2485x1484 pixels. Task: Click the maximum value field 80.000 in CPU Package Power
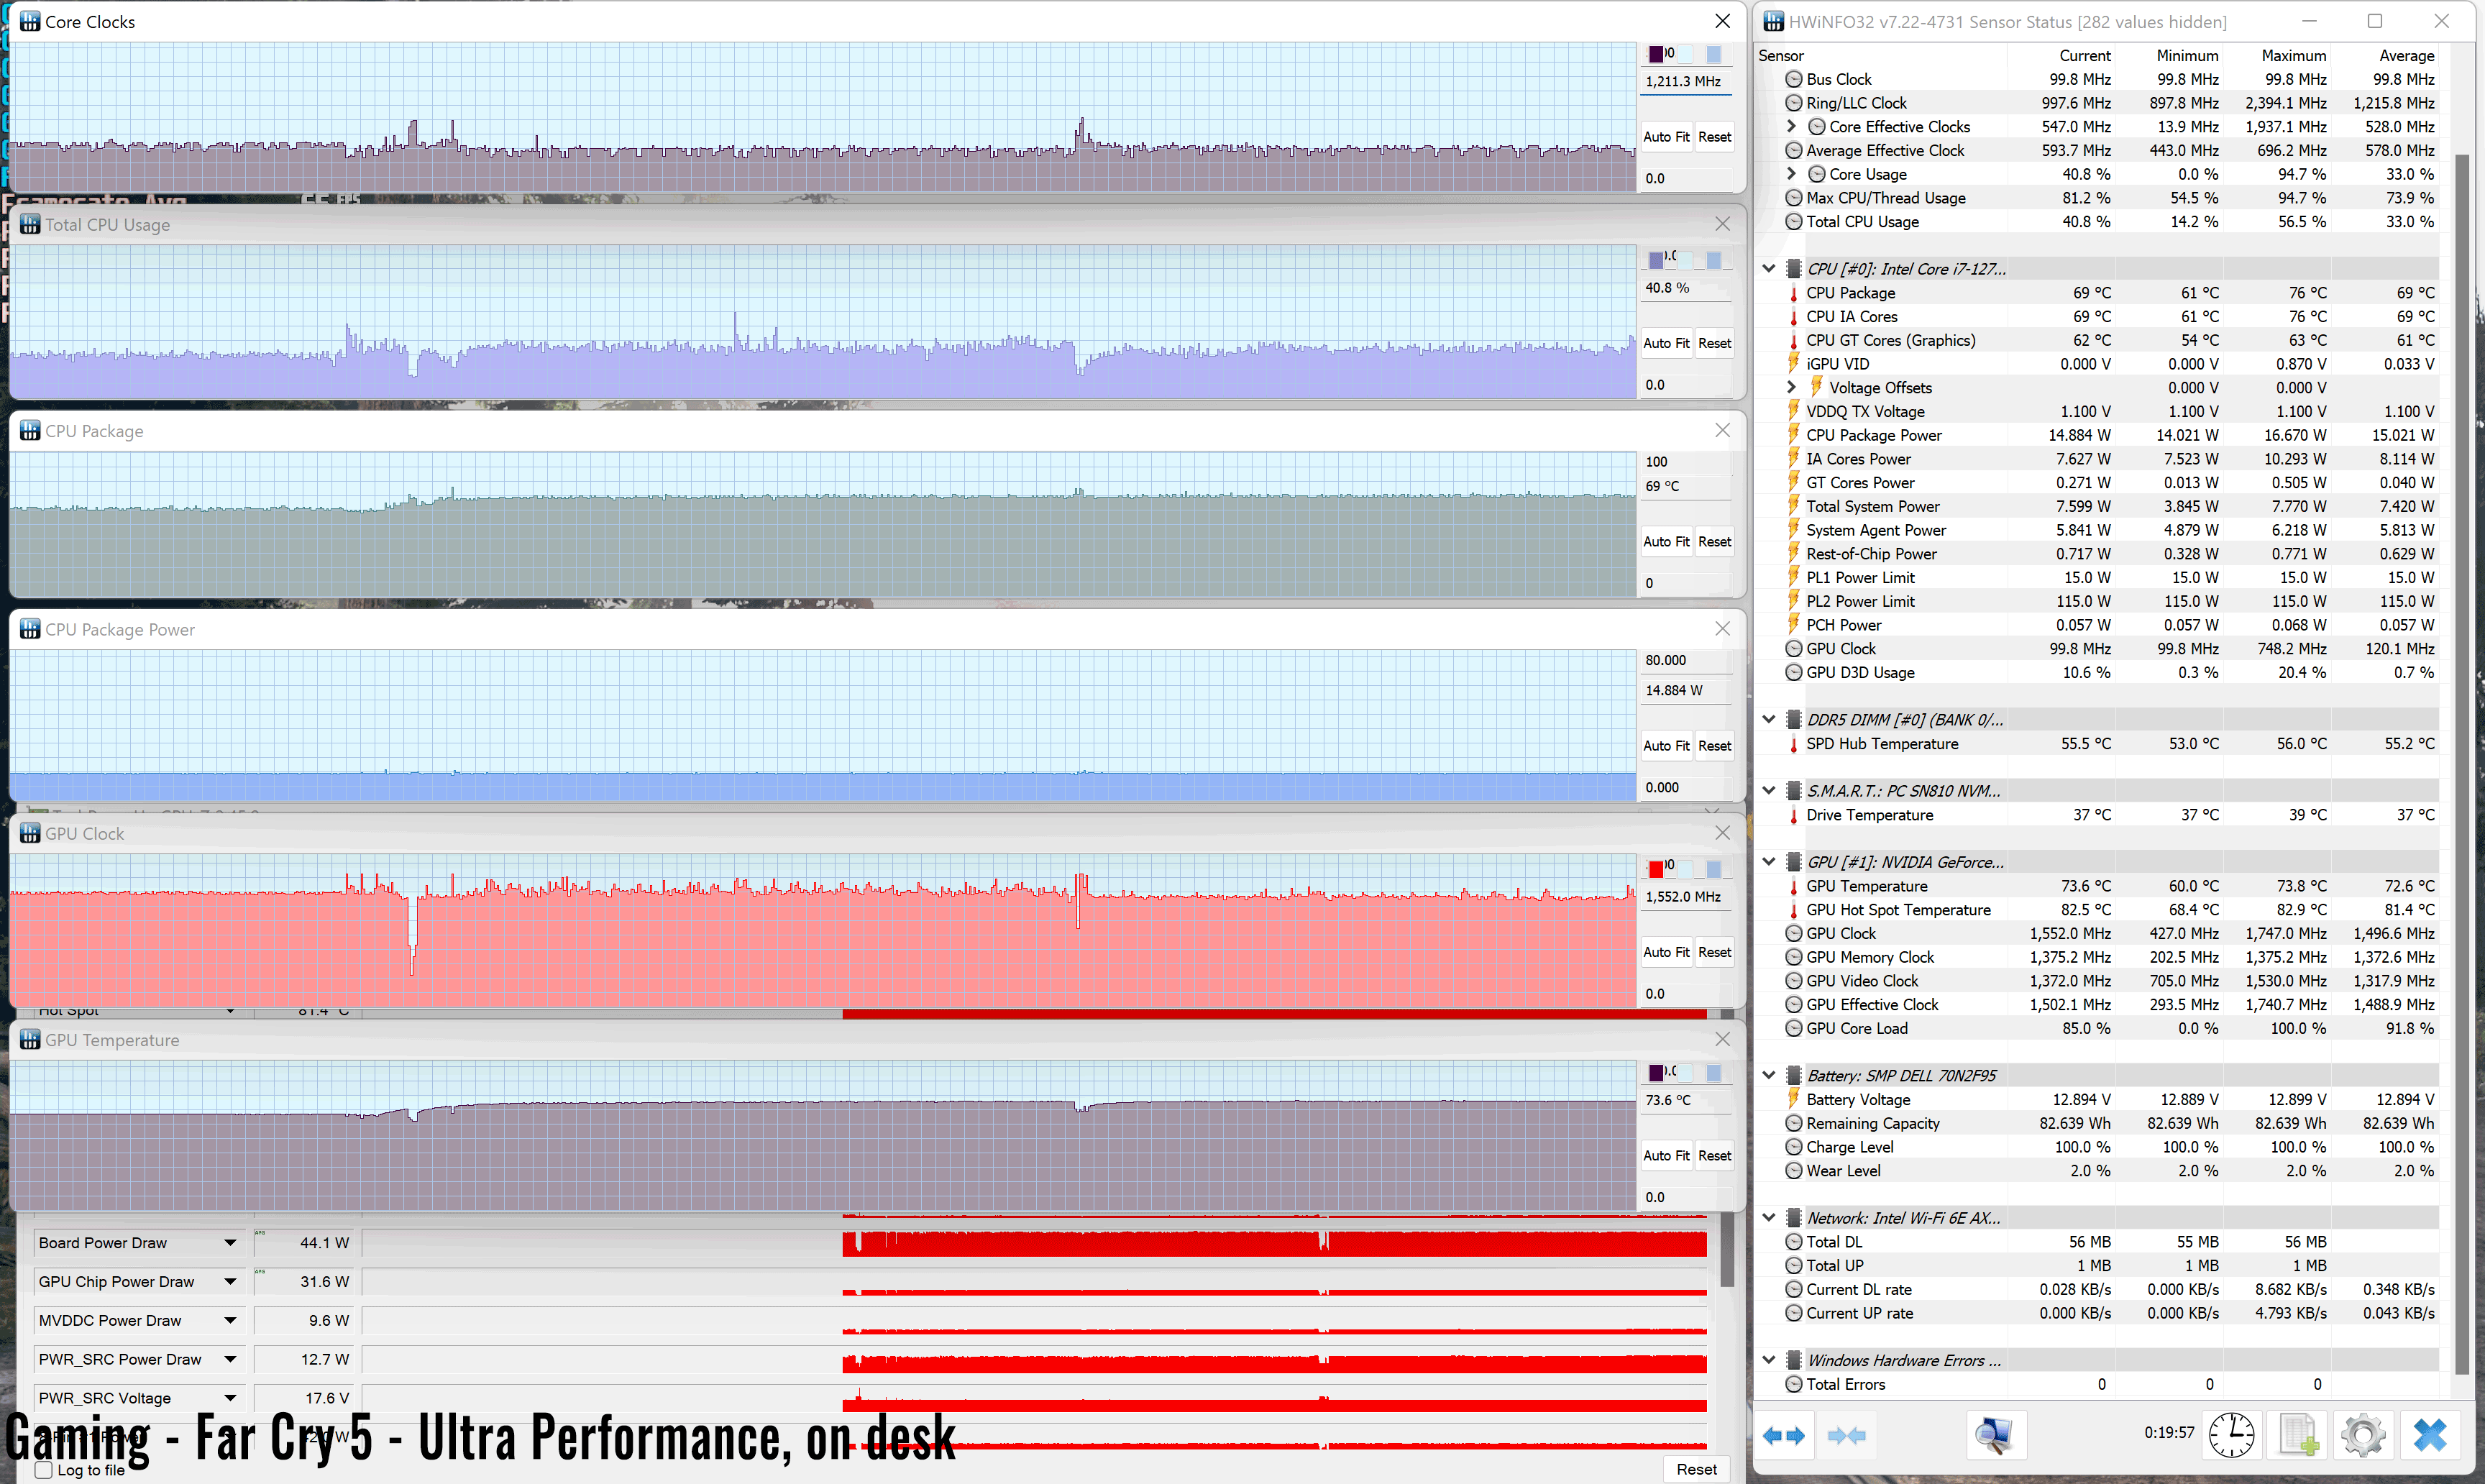pos(1686,660)
